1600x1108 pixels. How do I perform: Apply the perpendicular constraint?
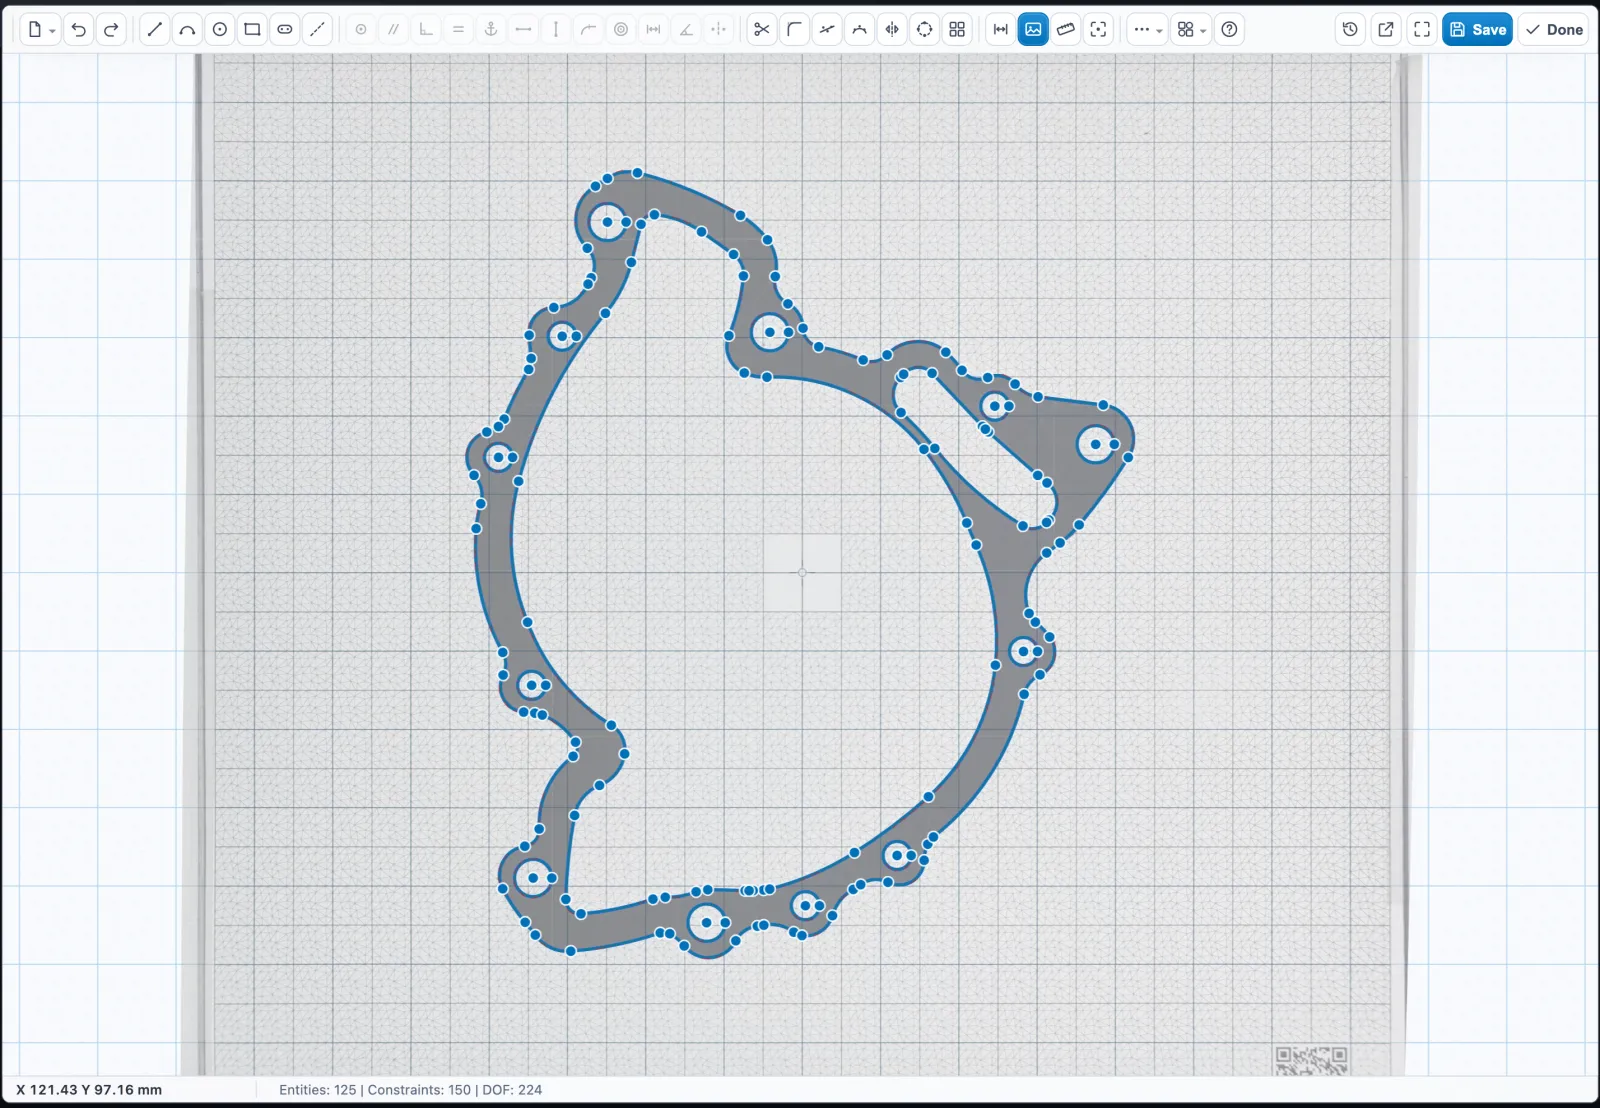[x=426, y=30]
